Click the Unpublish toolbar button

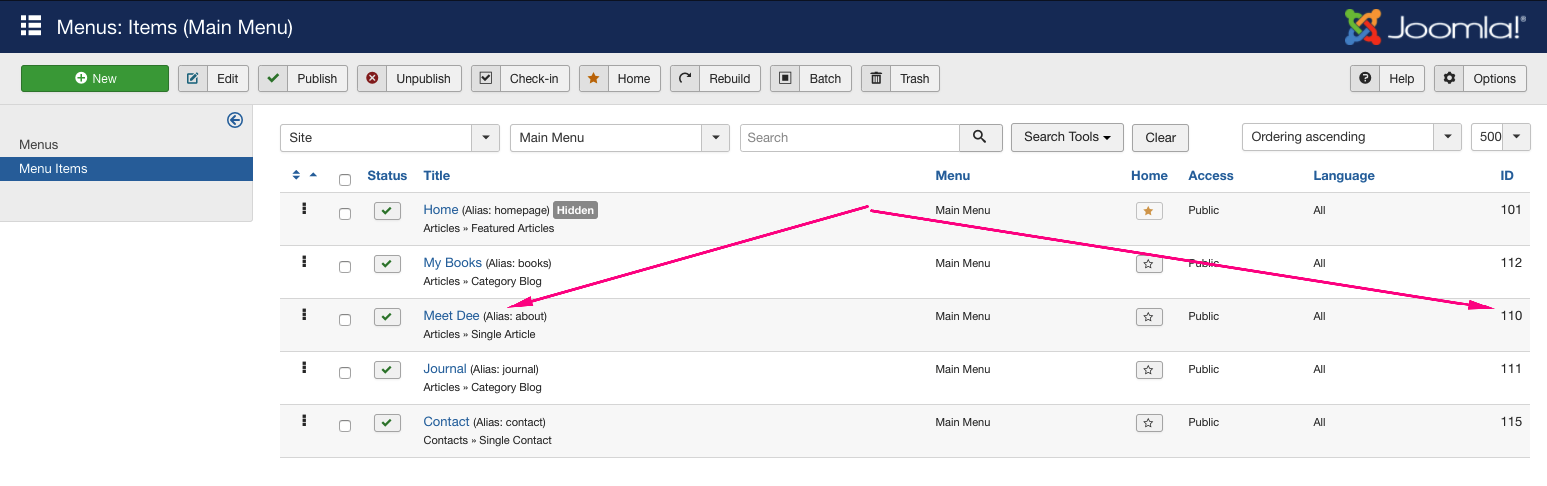pos(409,79)
